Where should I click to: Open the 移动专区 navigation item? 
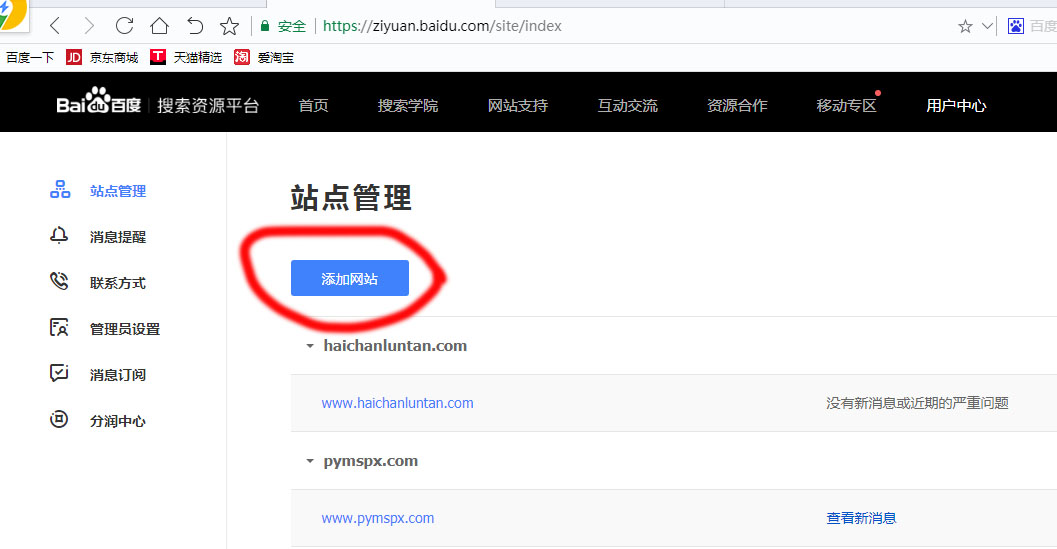coord(847,106)
